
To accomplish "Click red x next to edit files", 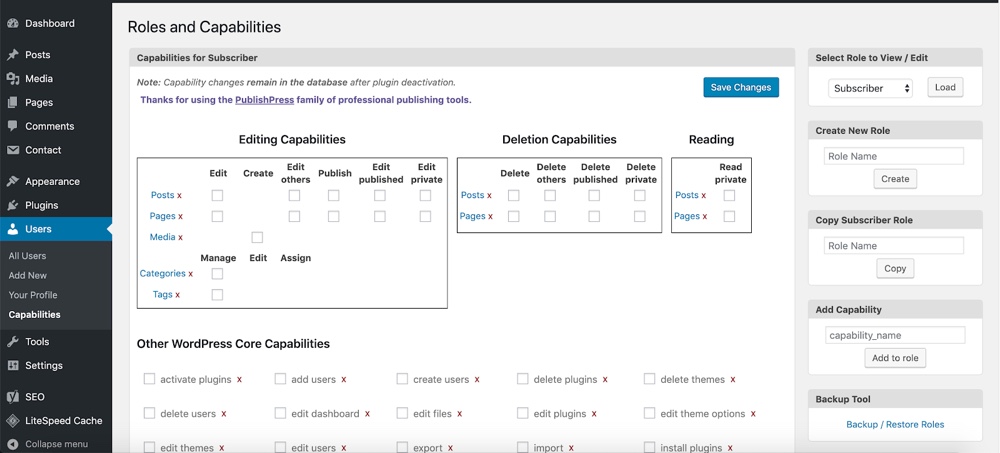I will [459, 414].
